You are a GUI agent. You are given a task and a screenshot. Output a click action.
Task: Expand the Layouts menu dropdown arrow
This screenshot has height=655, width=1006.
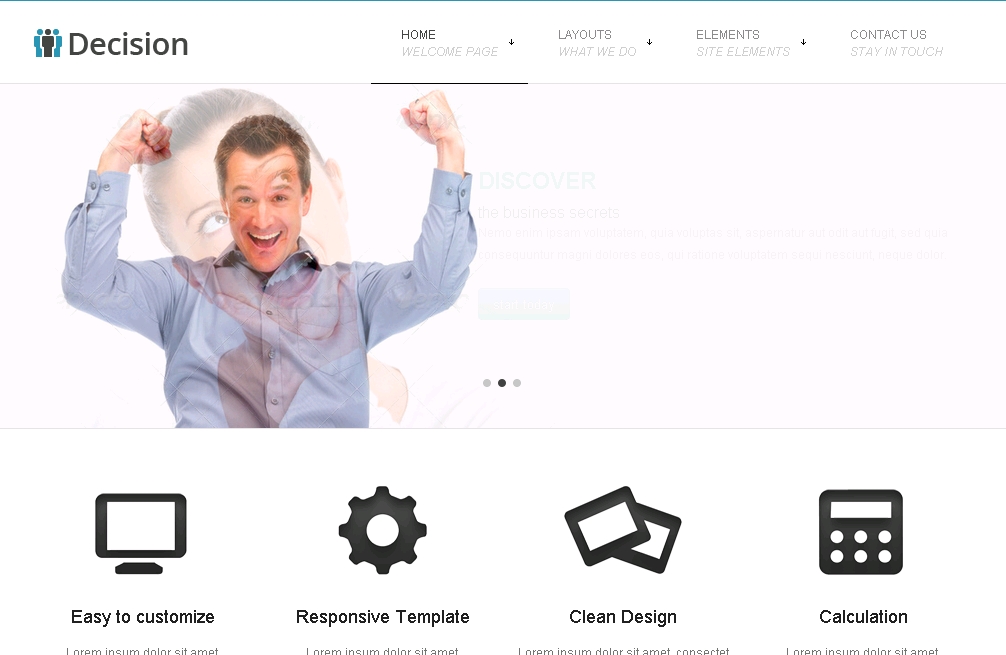[x=649, y=42]
